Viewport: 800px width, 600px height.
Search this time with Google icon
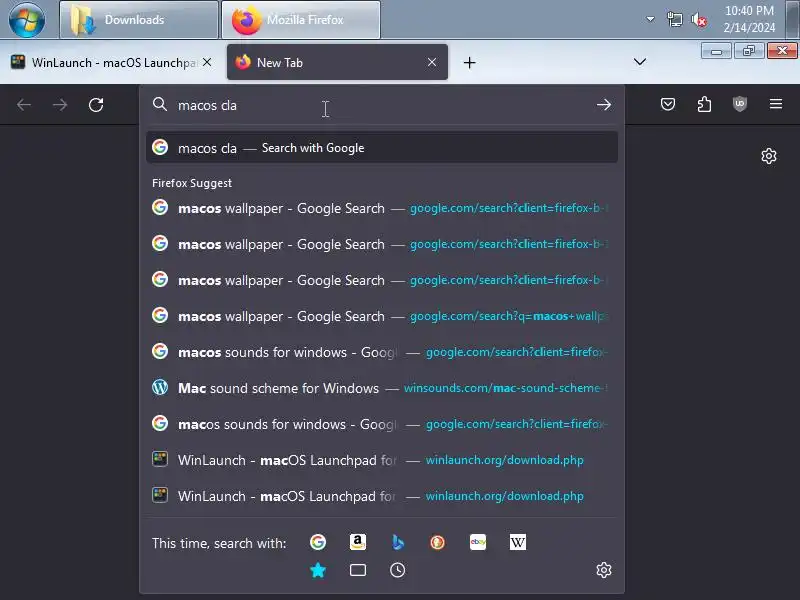318,542
